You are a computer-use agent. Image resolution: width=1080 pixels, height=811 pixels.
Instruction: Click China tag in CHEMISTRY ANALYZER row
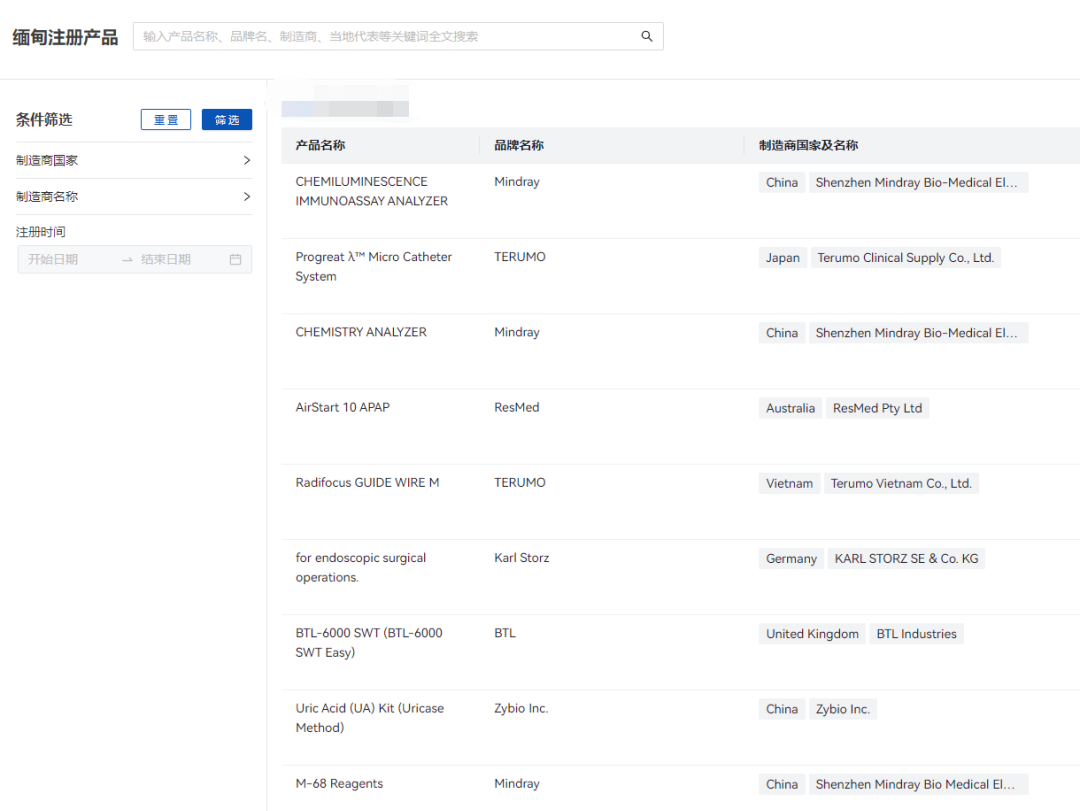pyautogui.click(x=782, y=332)
